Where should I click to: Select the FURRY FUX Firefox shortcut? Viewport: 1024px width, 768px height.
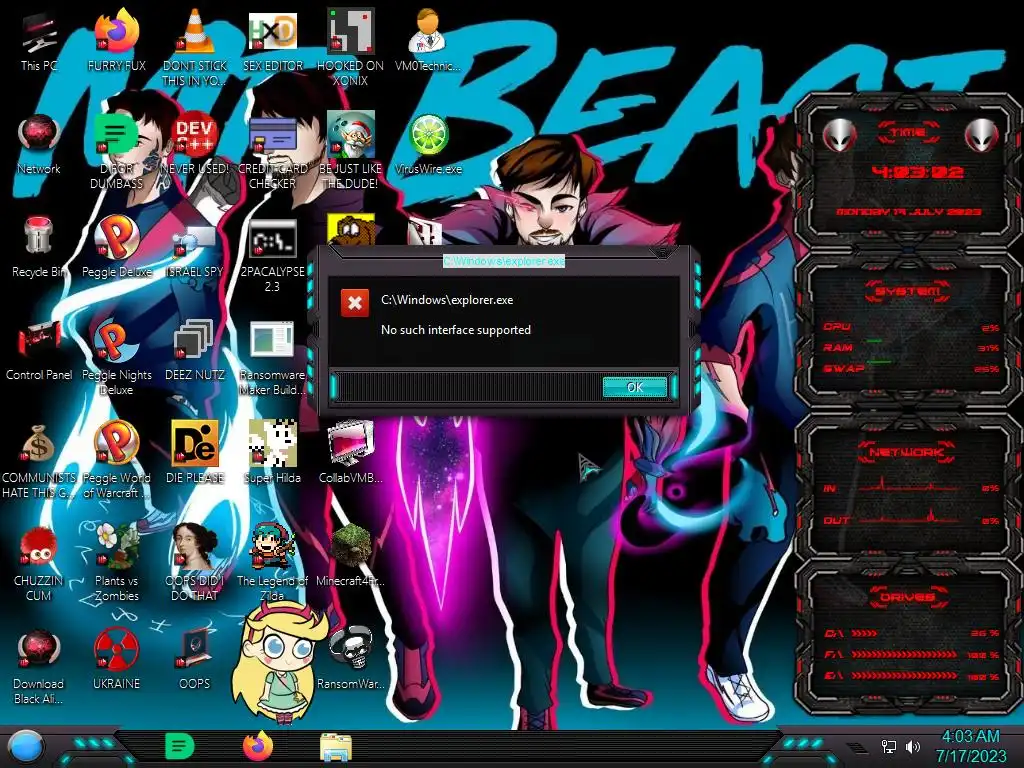point(116,40)
